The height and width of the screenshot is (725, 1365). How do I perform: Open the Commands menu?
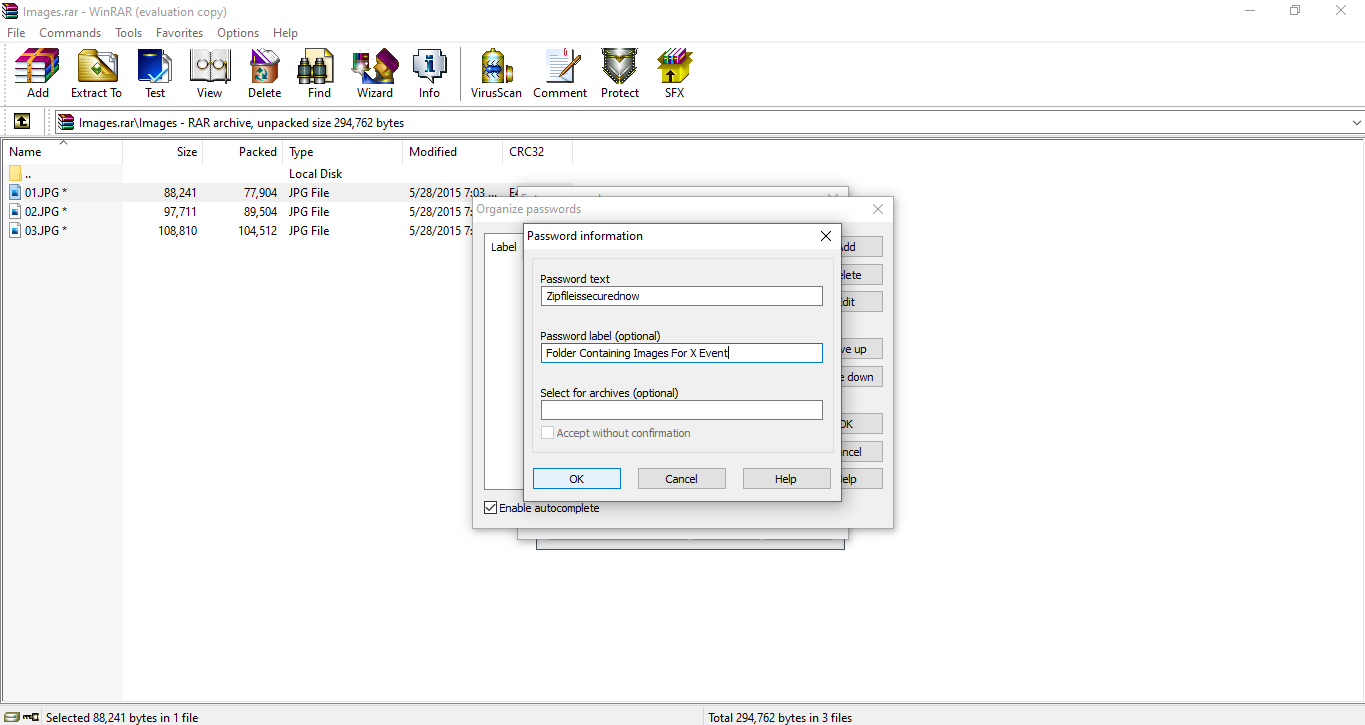[70, 33]
